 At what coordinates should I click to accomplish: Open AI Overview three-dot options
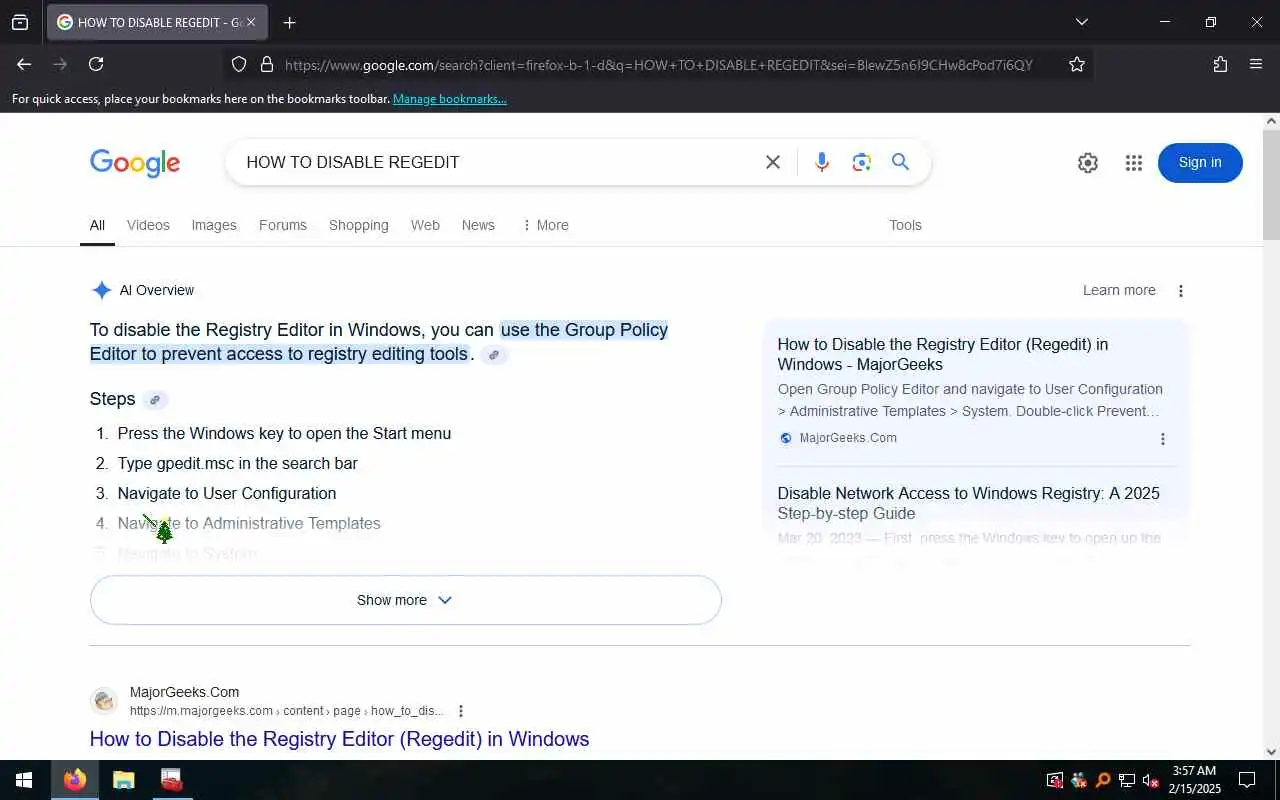[1181, 291]
